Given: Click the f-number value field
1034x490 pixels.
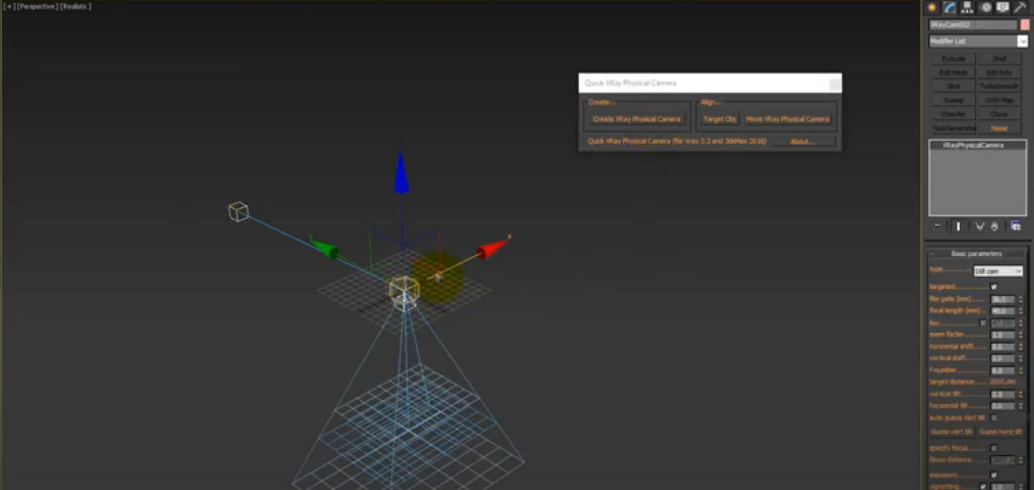Looking at the screenshot, I should point(1003,371).
